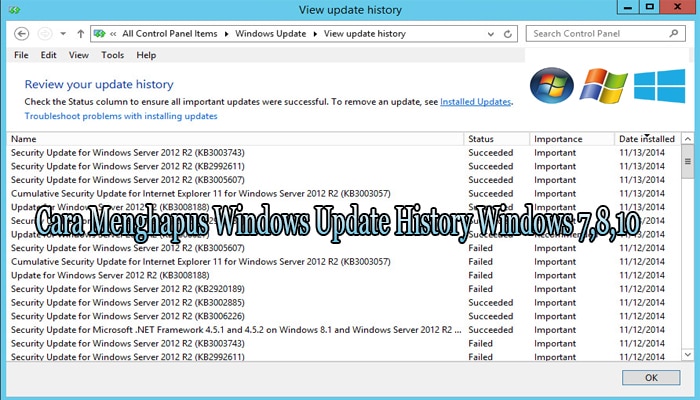
Task: Select .NET Framework 4.5.1 and 4.5.2 update
Action: tap(344, 329)
